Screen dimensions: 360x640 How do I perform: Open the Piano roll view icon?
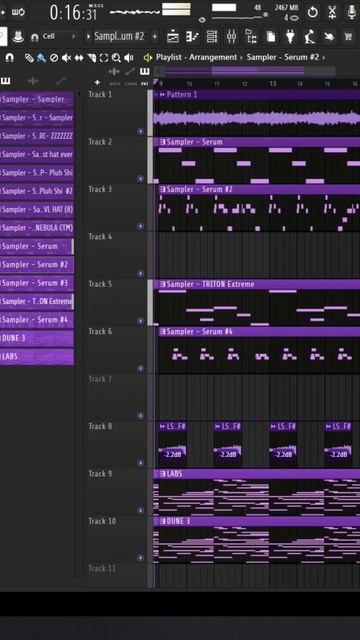point(192,37)
